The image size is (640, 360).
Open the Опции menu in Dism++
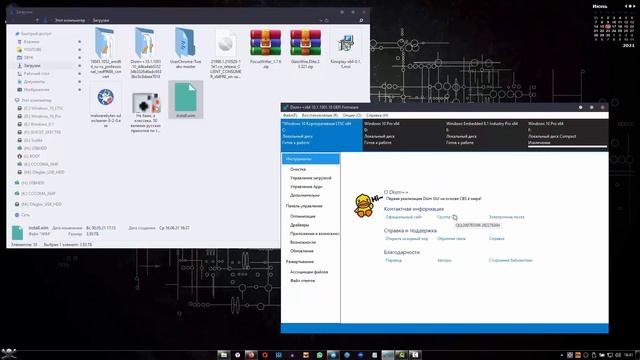tap(352, 116)
